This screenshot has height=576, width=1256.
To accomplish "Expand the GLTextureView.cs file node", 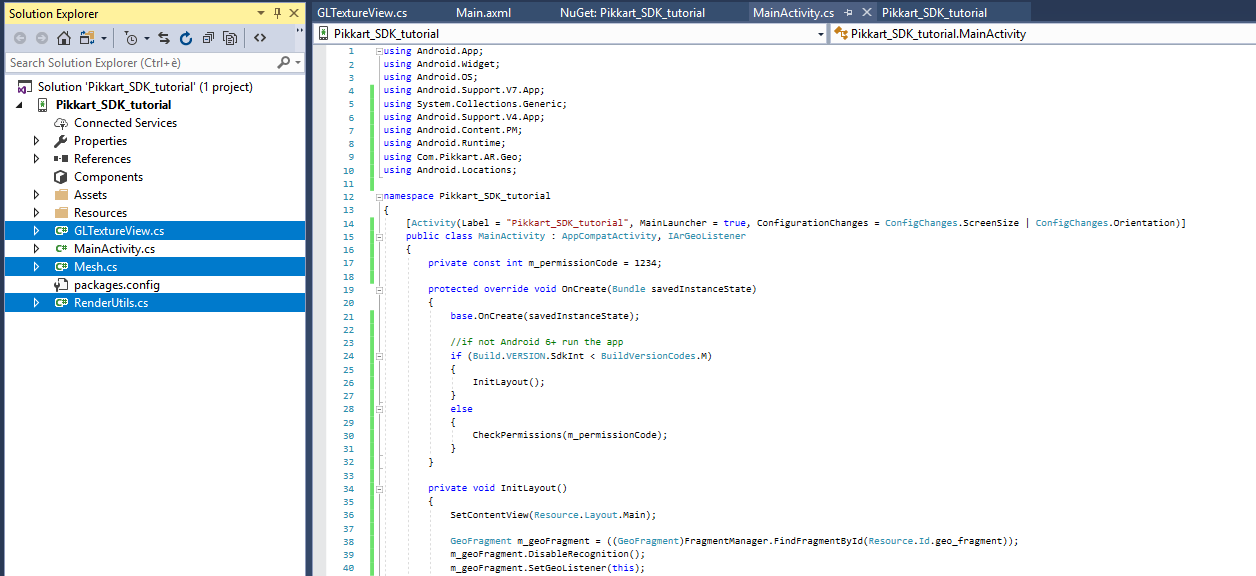I will pos(37,231).
